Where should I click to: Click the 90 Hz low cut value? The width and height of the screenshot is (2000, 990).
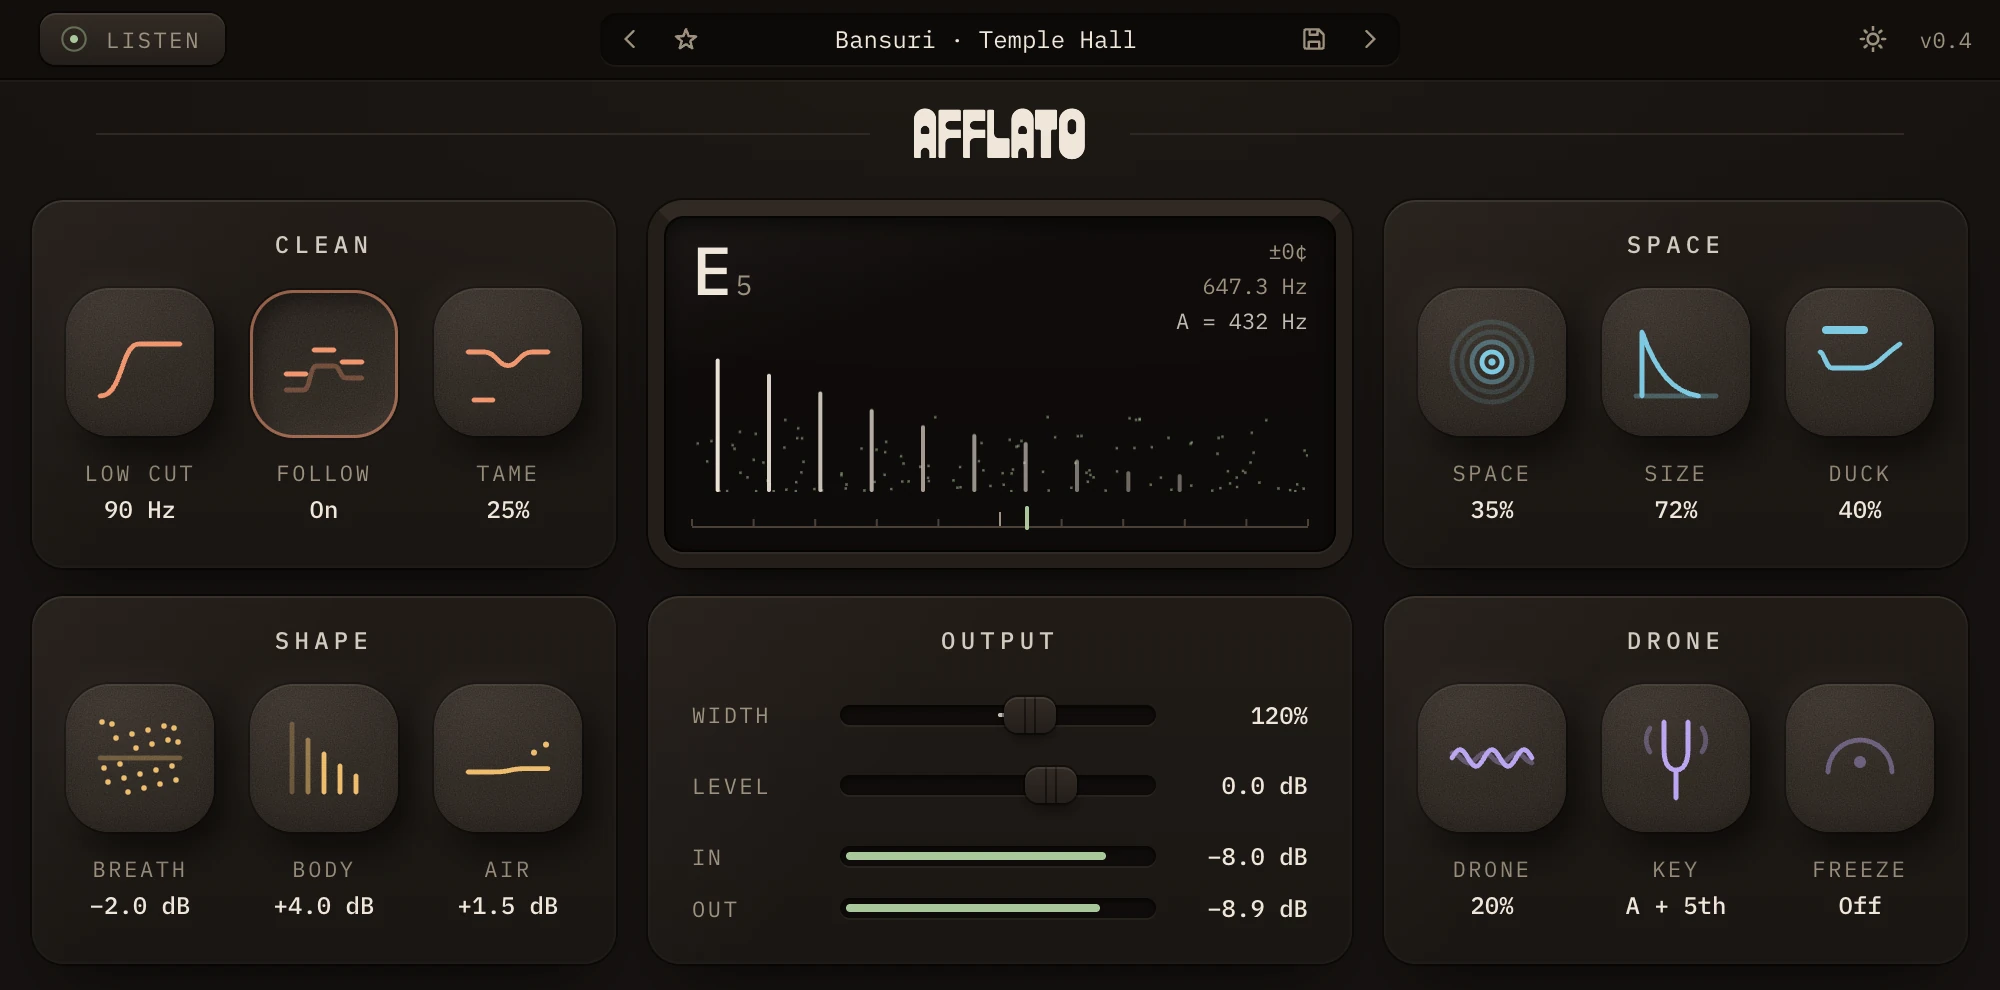click(140, 510)
